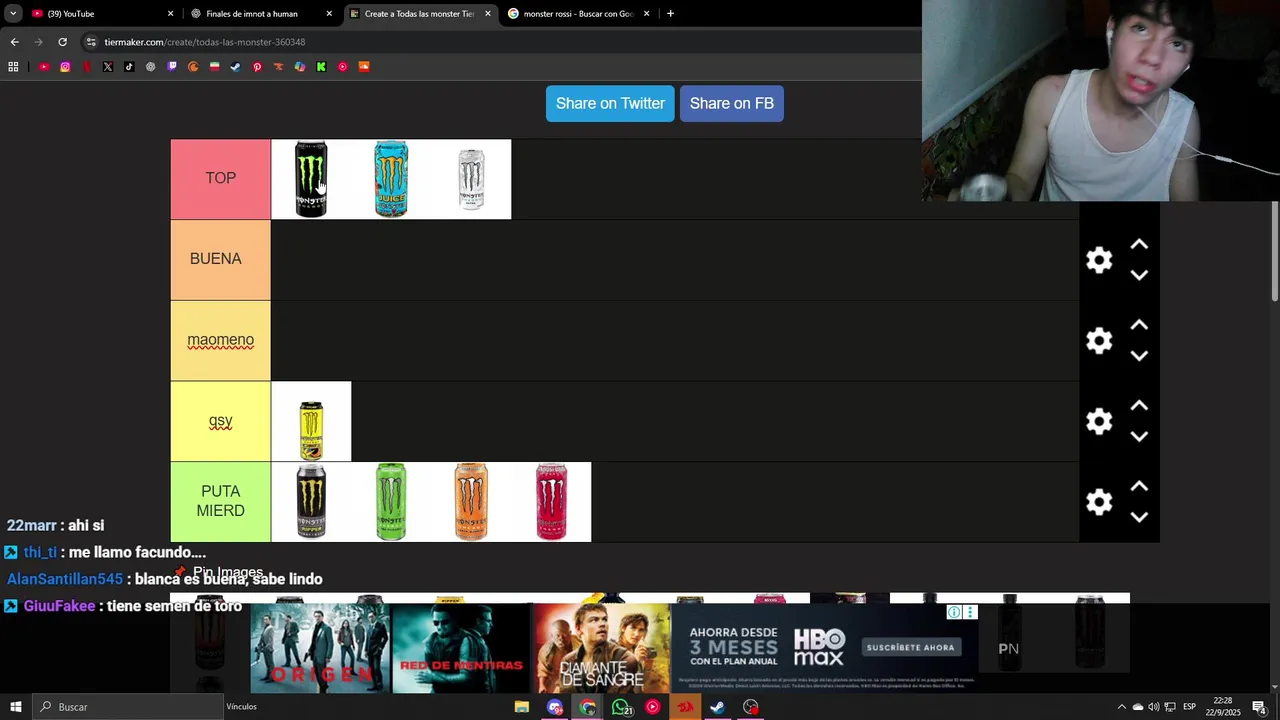1280x720 pixels.
Task: Edit the TOP tier label
Action: pos(221,178)
